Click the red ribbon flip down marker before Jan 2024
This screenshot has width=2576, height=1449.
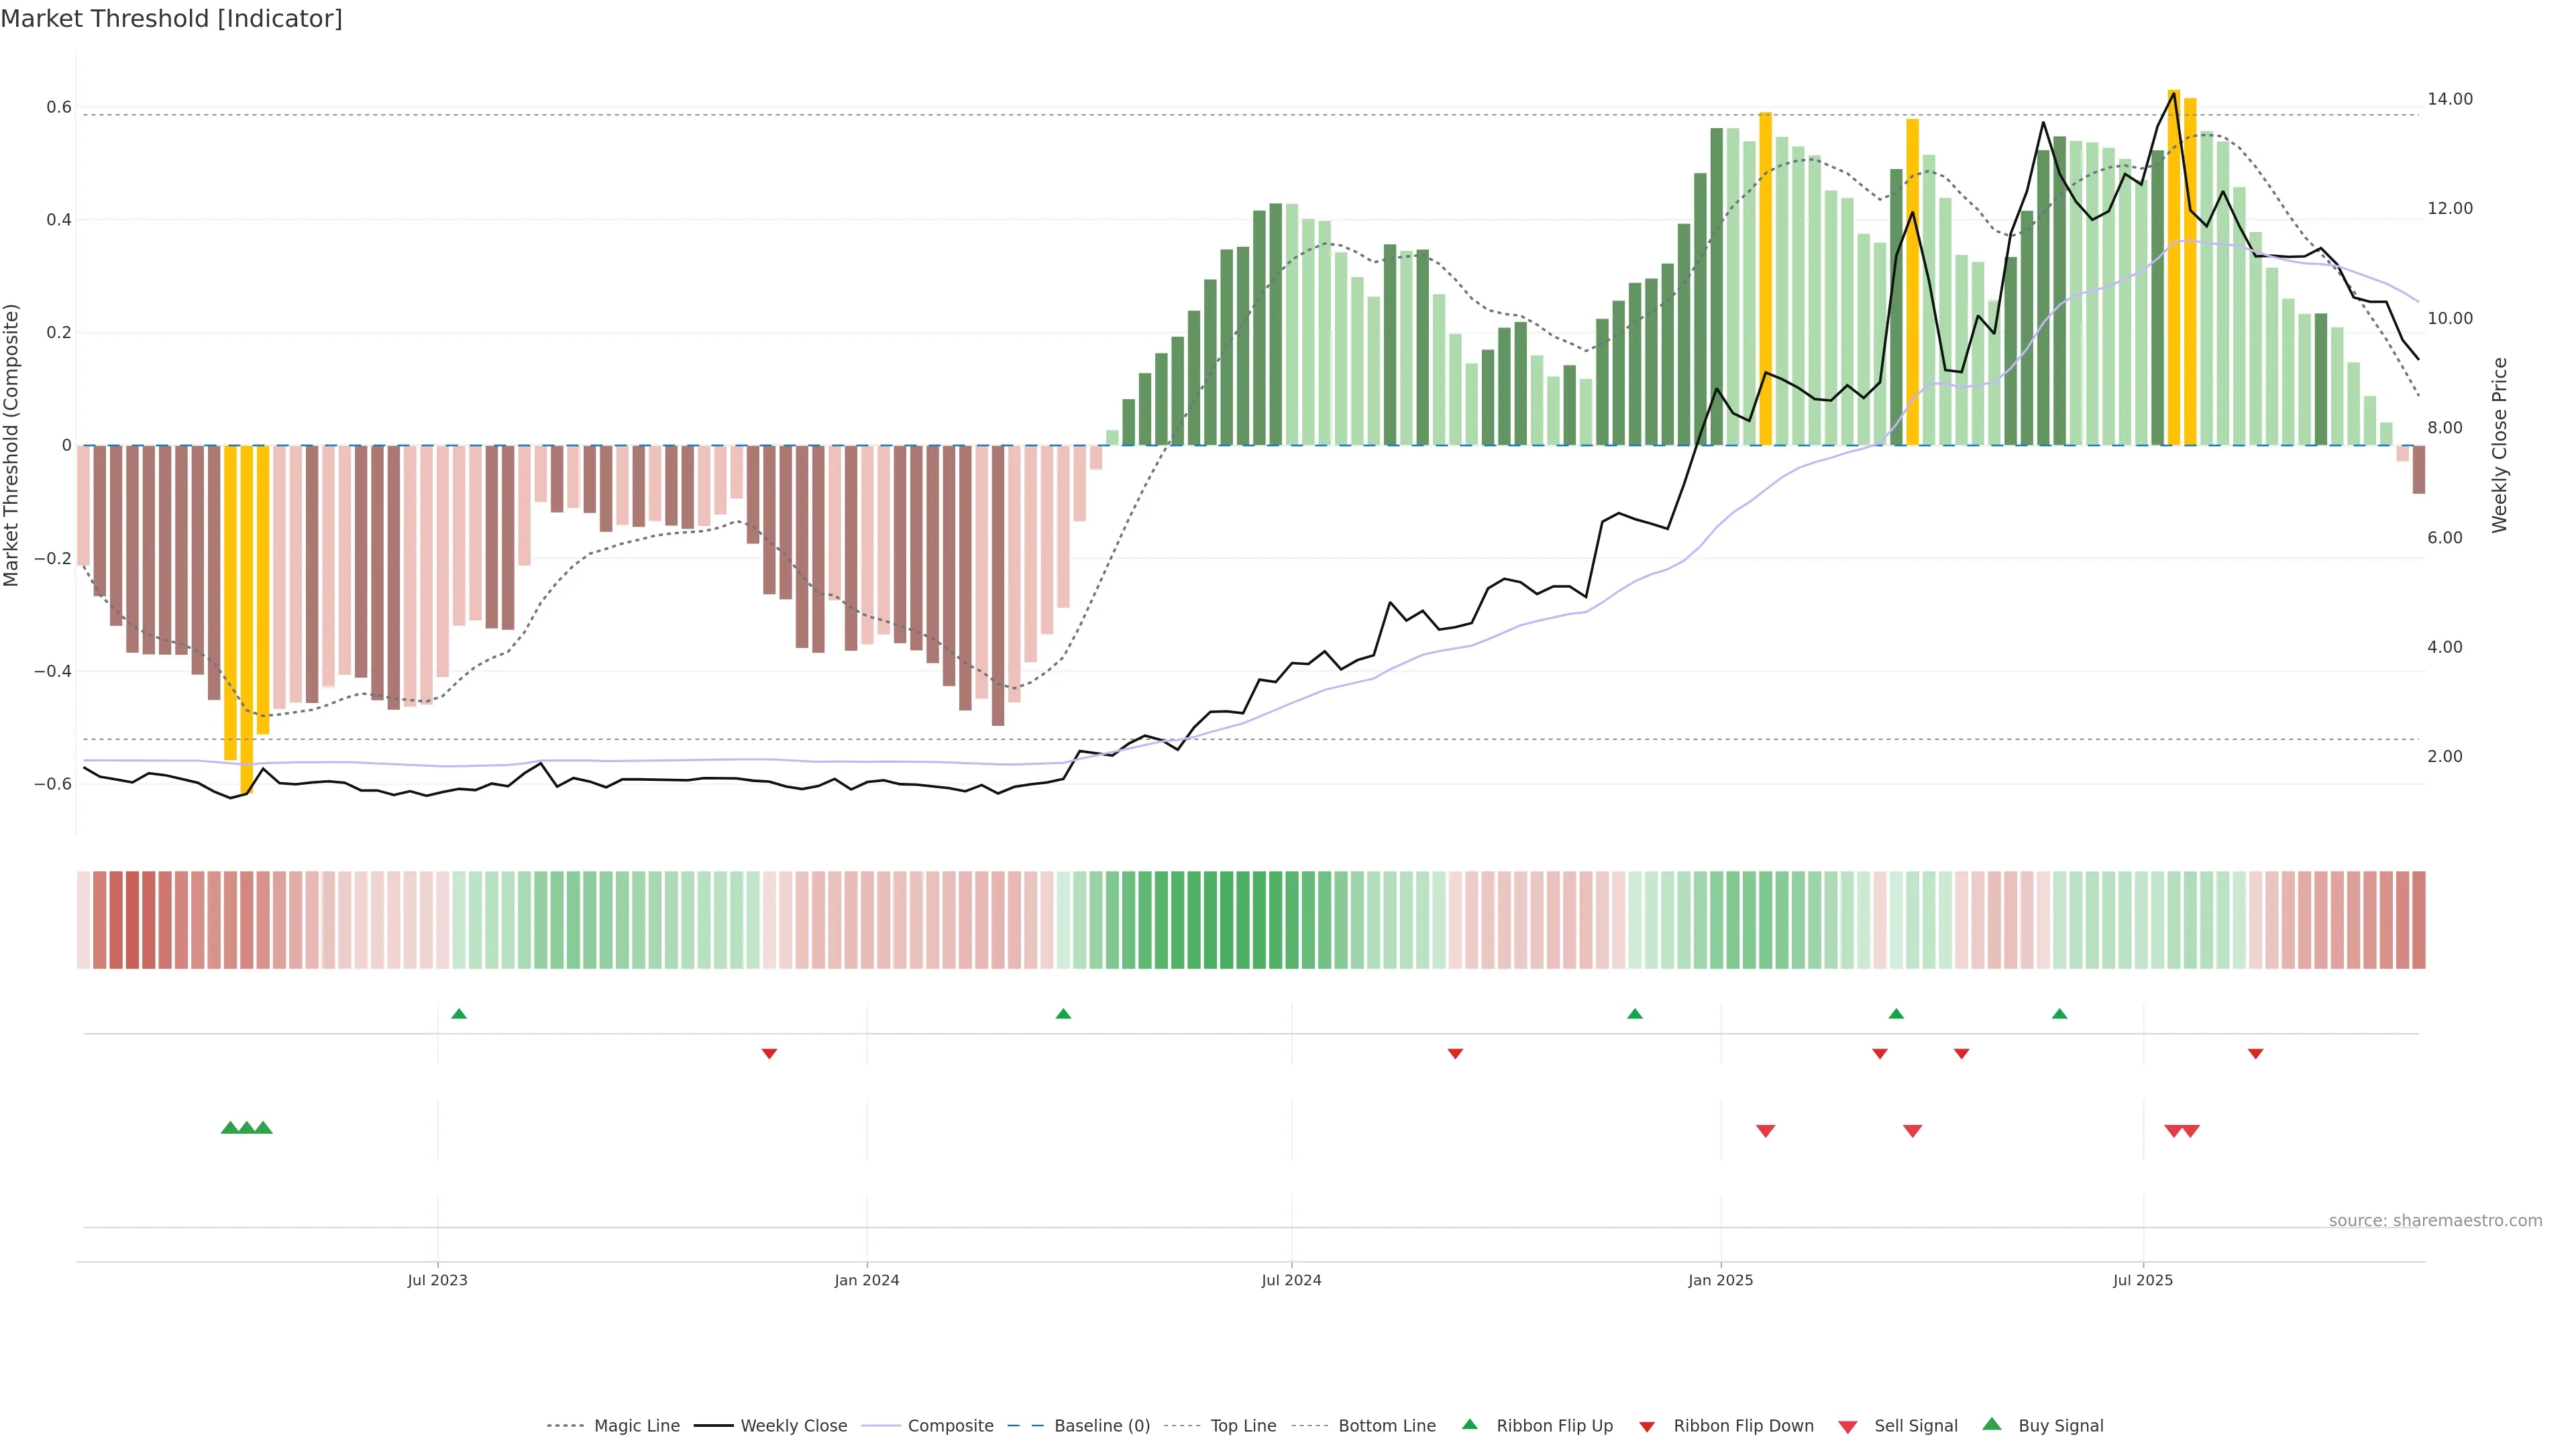[769, 1053]
